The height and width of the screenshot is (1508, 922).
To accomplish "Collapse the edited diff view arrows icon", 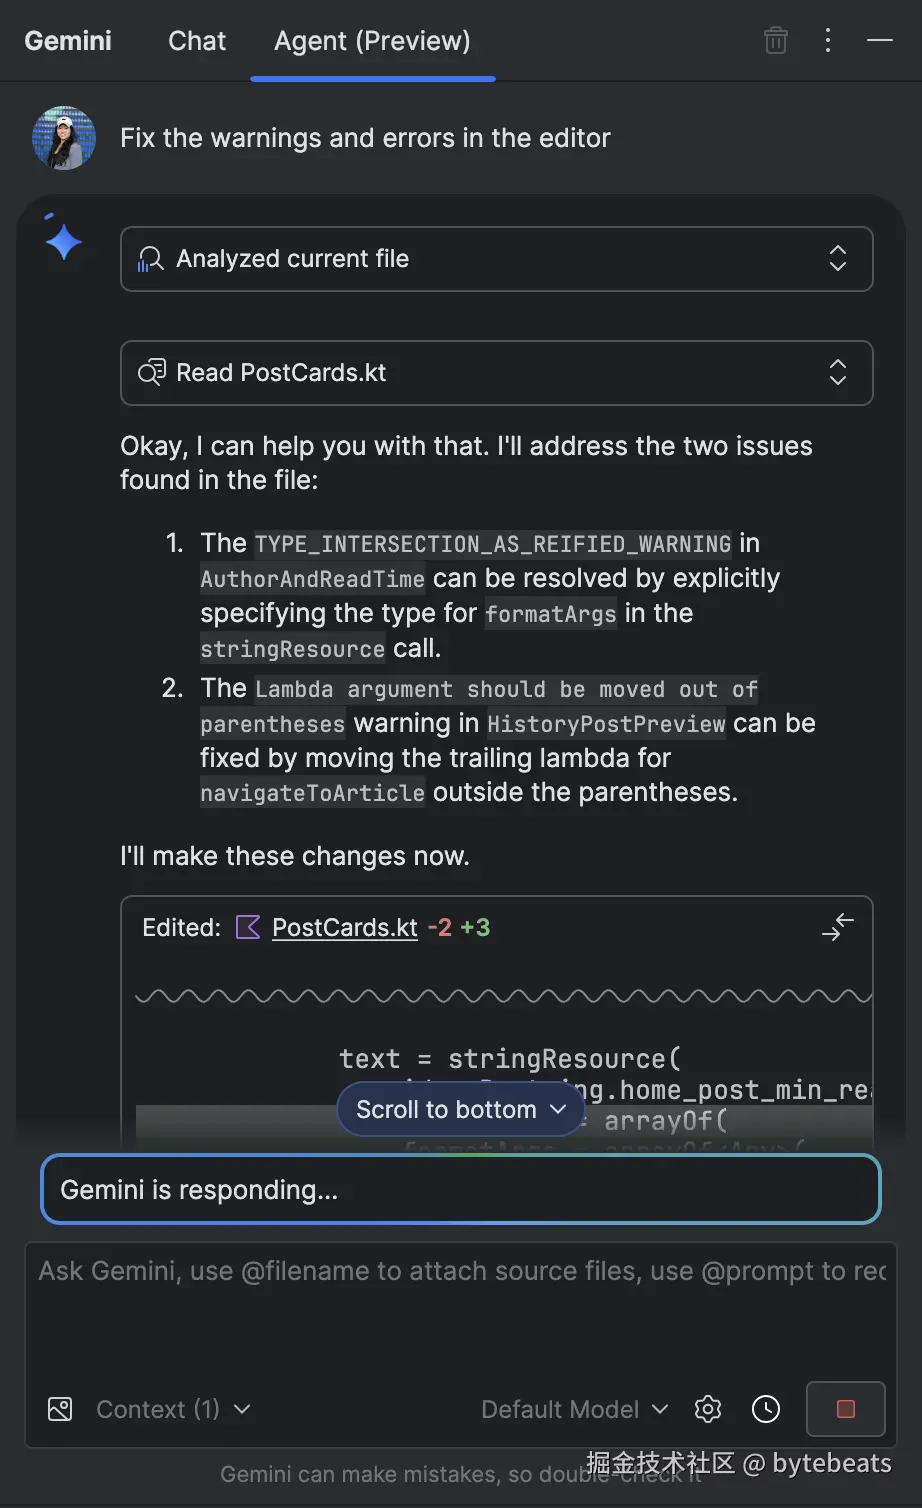I will tap(838, 927).
